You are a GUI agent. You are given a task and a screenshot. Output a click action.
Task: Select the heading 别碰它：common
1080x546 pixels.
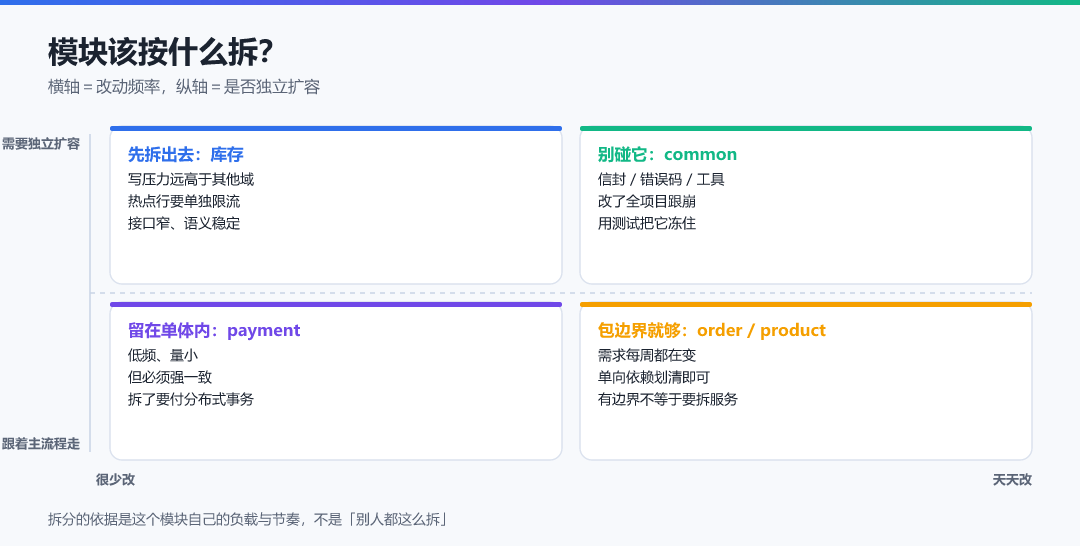[x=667, y=154]
